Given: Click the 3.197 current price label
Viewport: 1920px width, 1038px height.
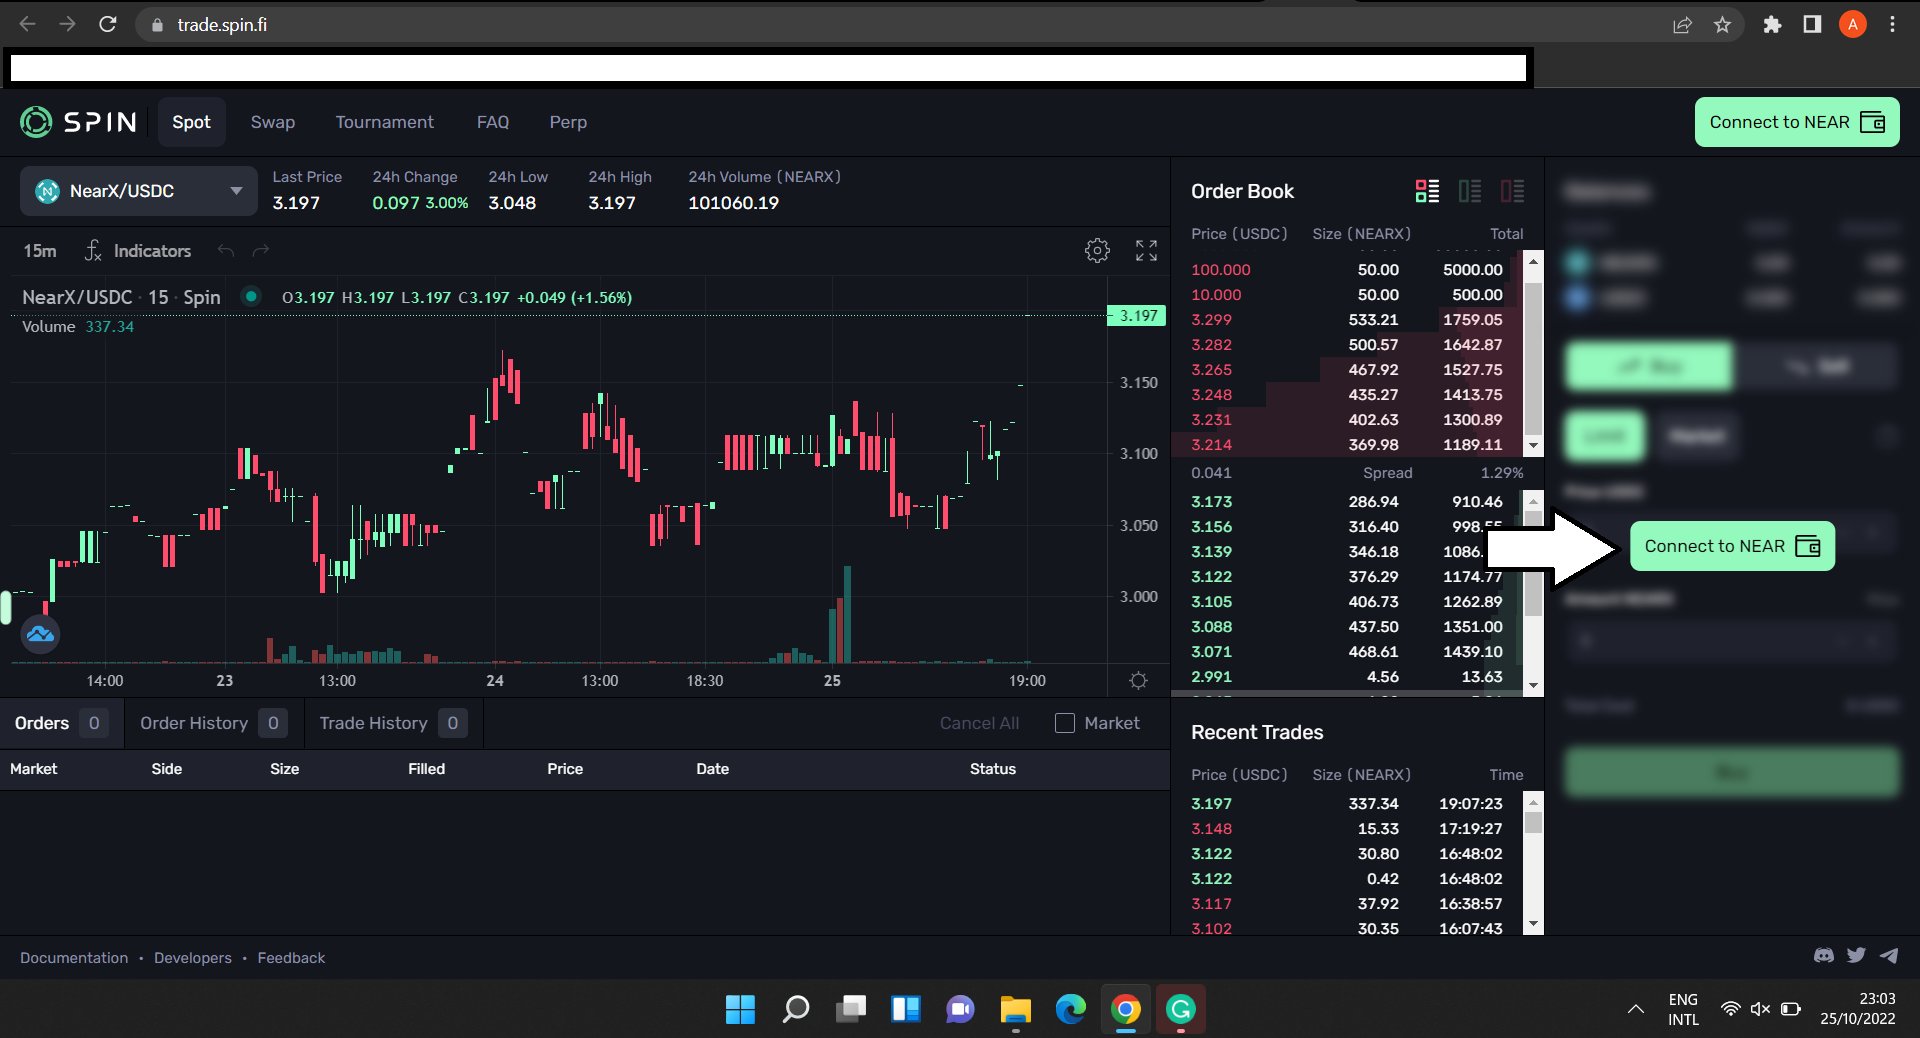Looking at the screenshot, I should click(x=1137, y=316).
